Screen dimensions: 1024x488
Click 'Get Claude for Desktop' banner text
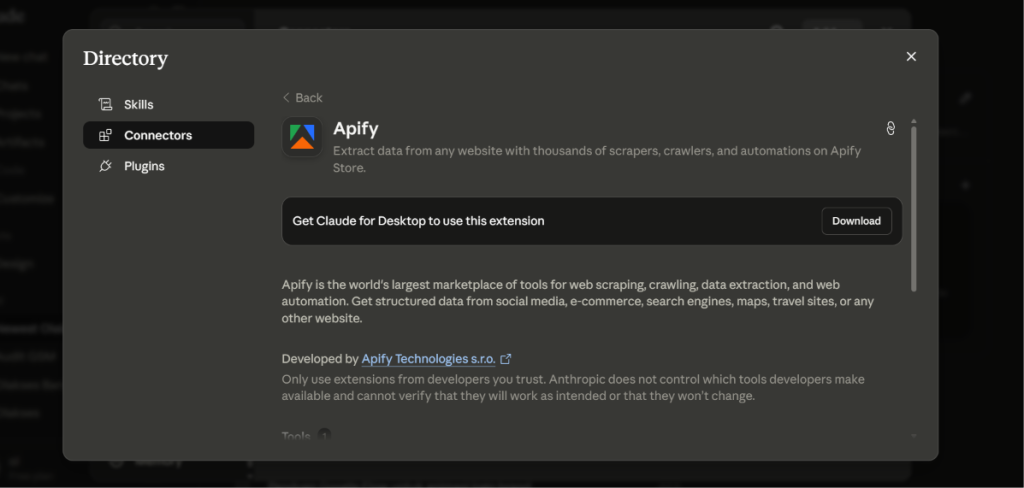pyautogui.click(x=418, y=221)
